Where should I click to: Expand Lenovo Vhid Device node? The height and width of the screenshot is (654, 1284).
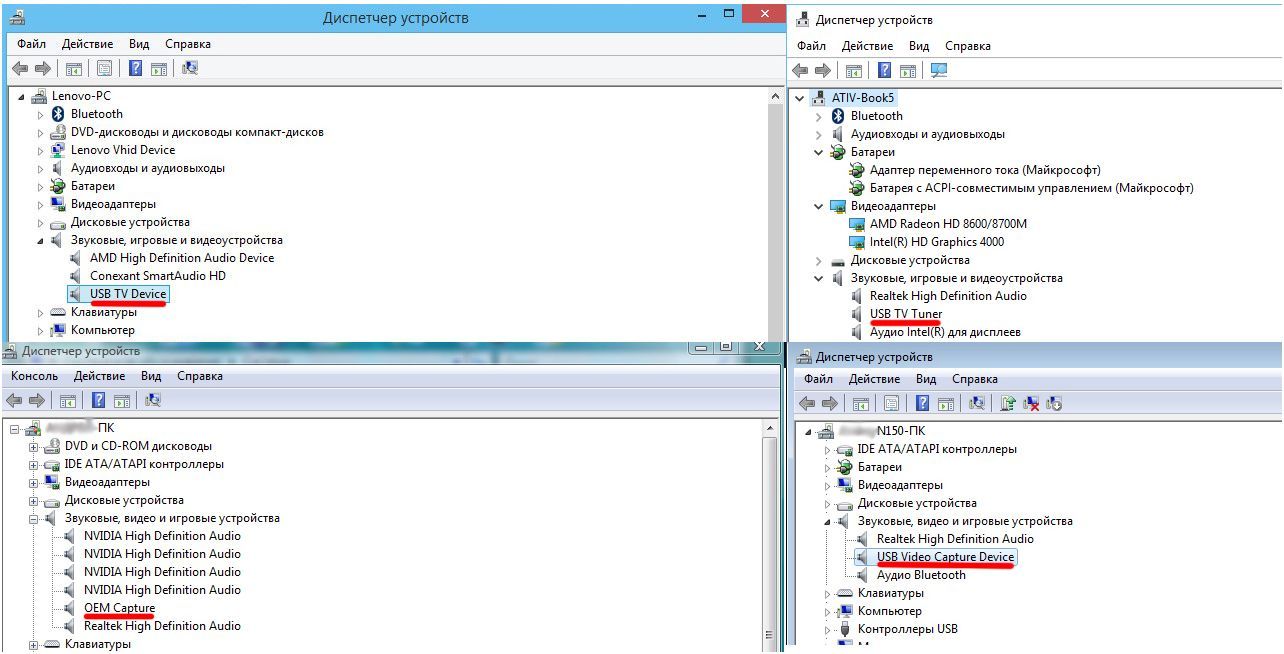(41, 150)
